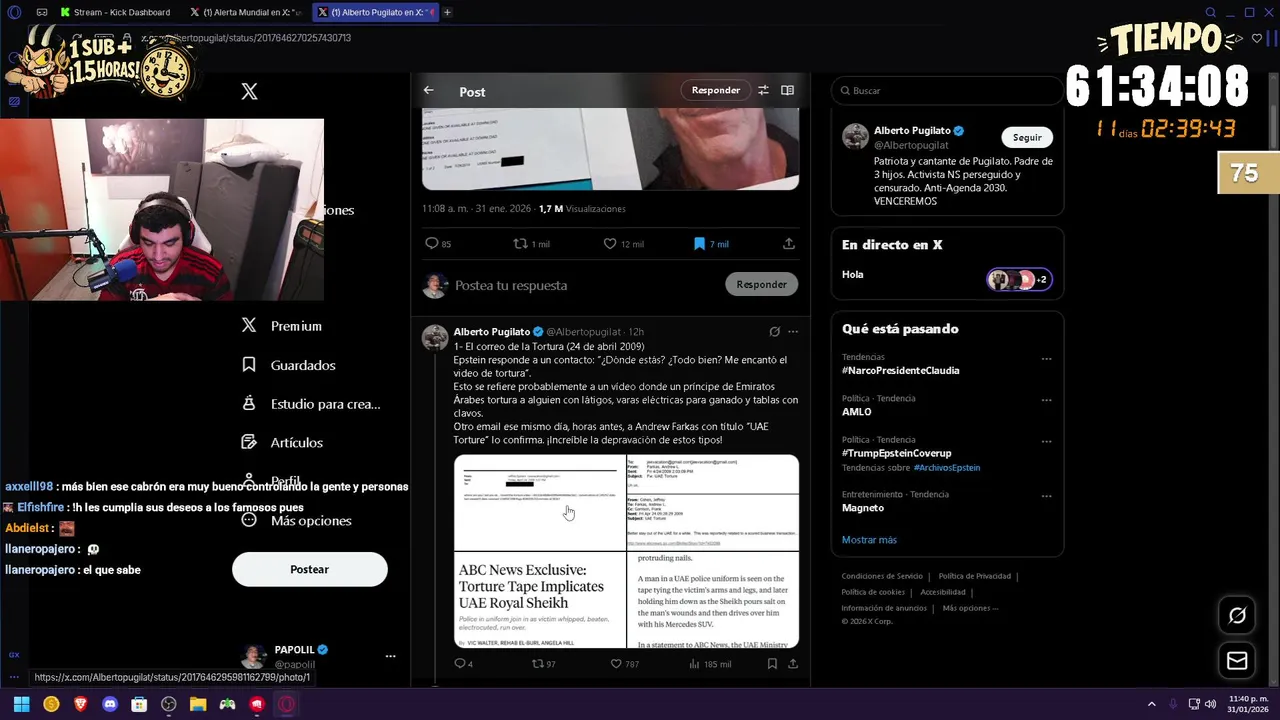Open PAPOLIL account menu dots

coord(390,656)
